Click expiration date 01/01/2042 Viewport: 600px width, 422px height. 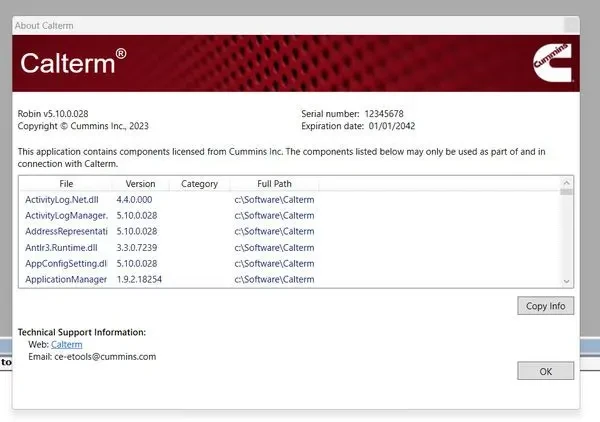[392, 126]
